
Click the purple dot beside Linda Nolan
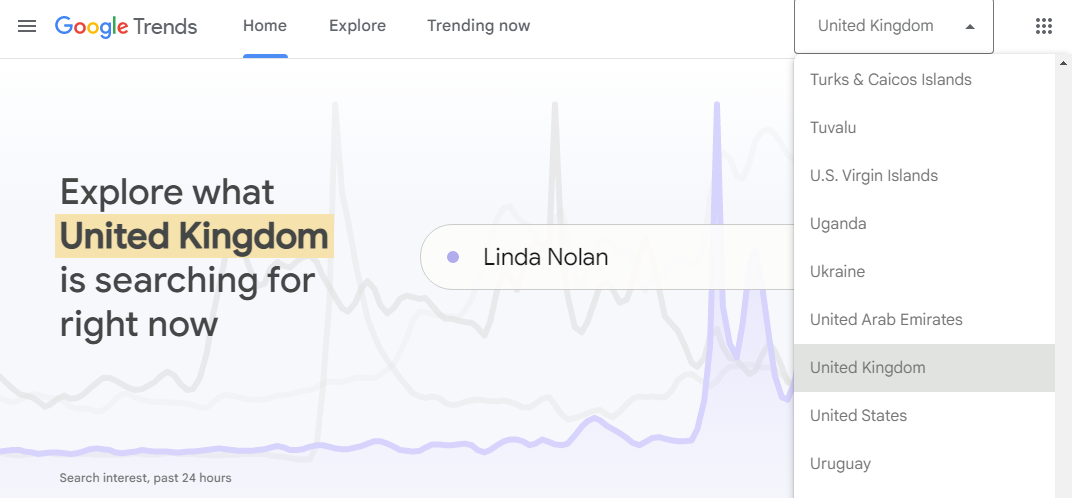click(x=453, y=257)
